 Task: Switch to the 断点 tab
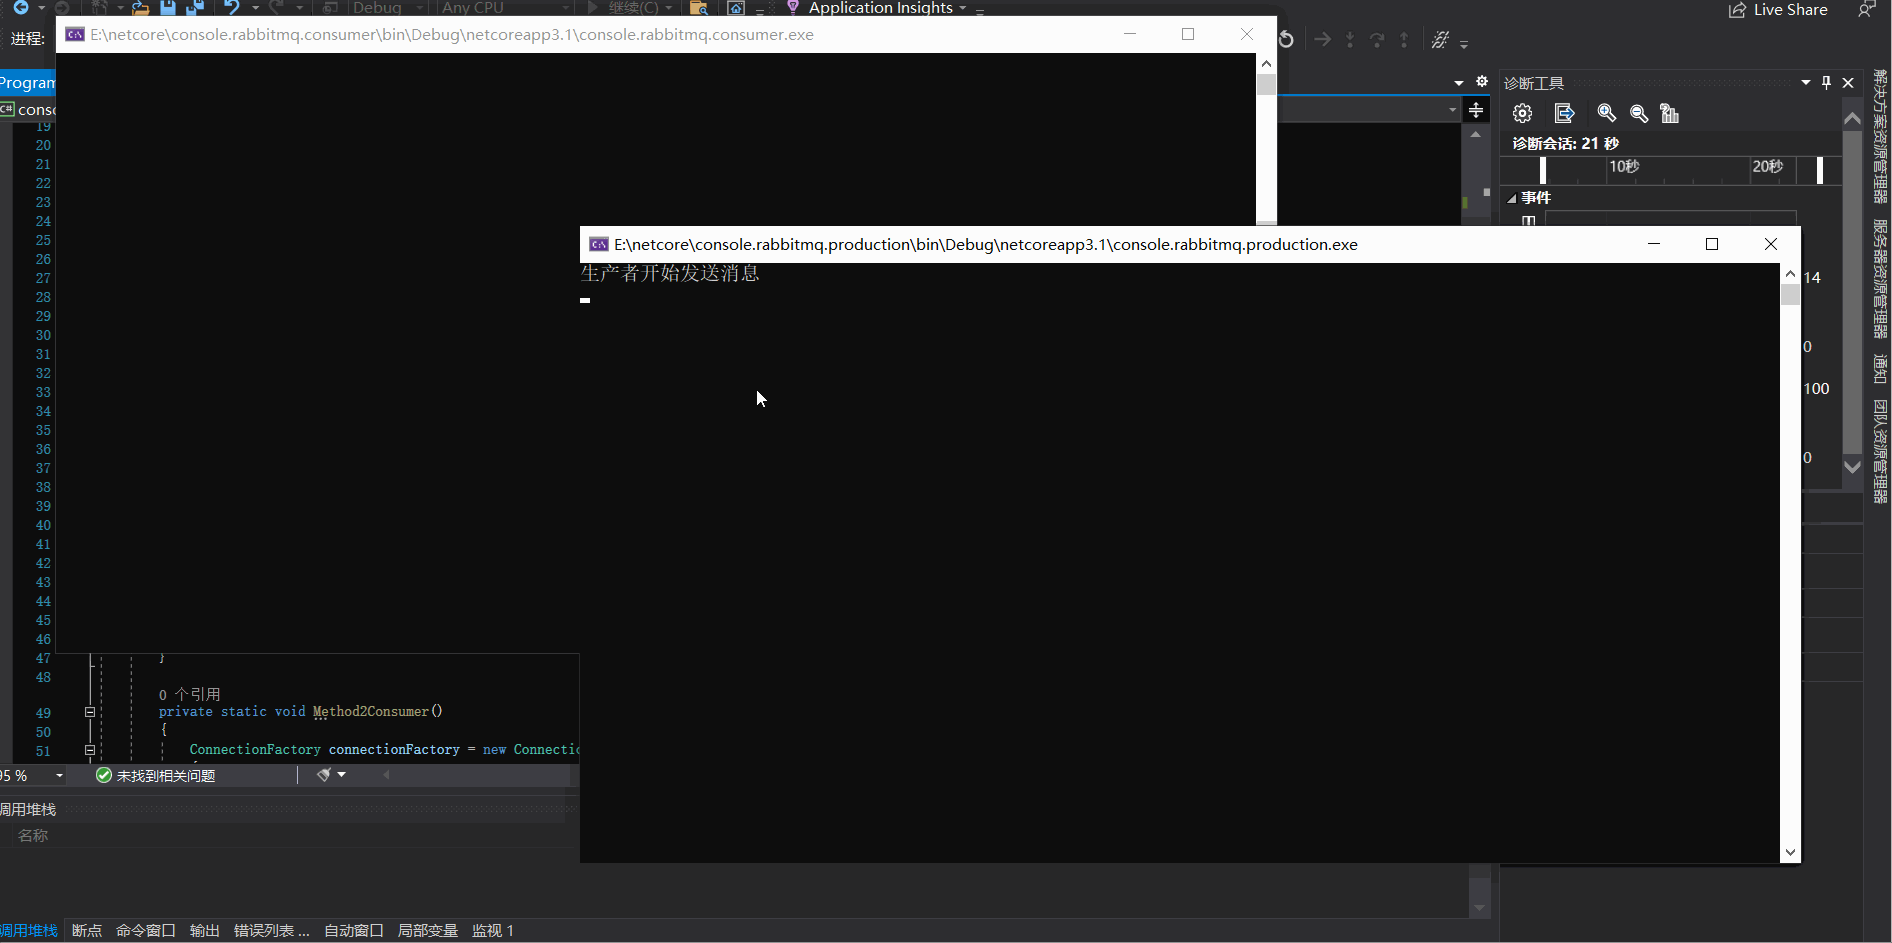coord(87,931)
